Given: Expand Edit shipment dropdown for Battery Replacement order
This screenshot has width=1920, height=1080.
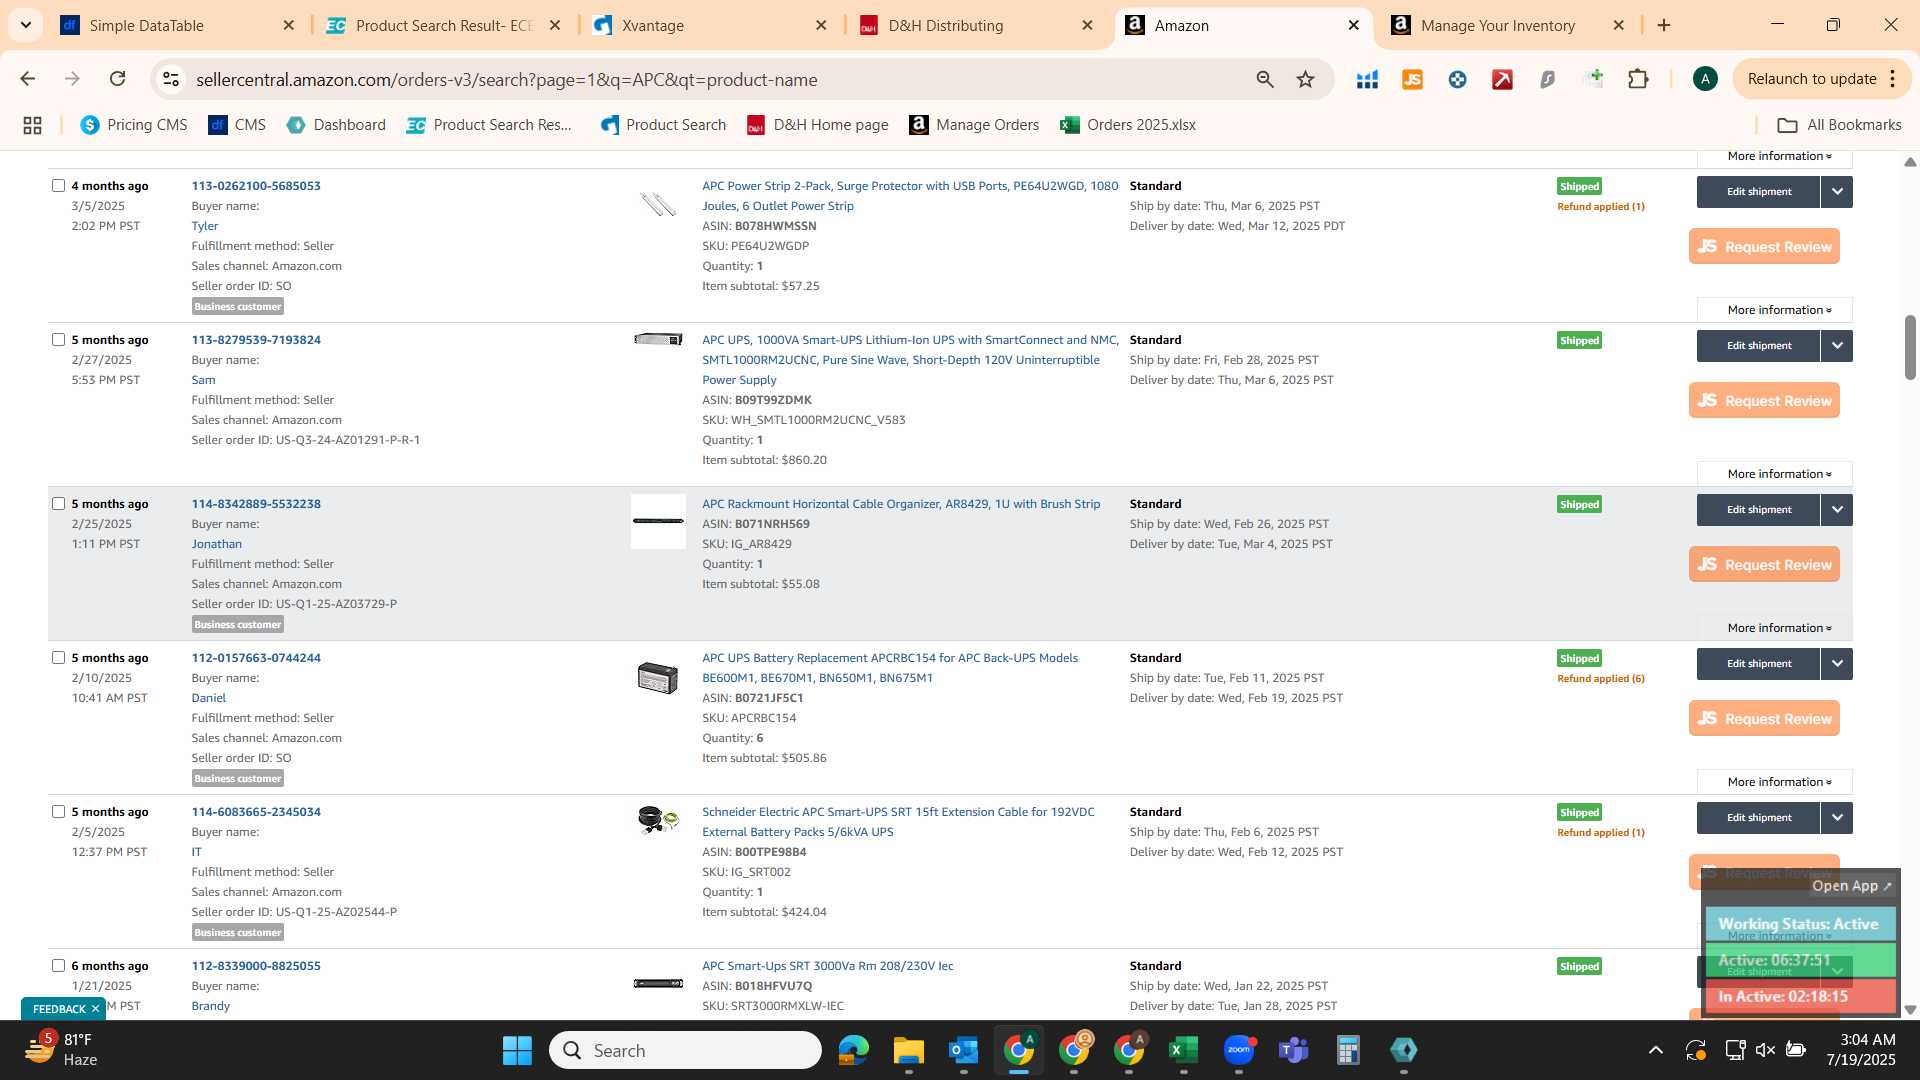Looking at the screenshot, I should [x=1837, y=664].
